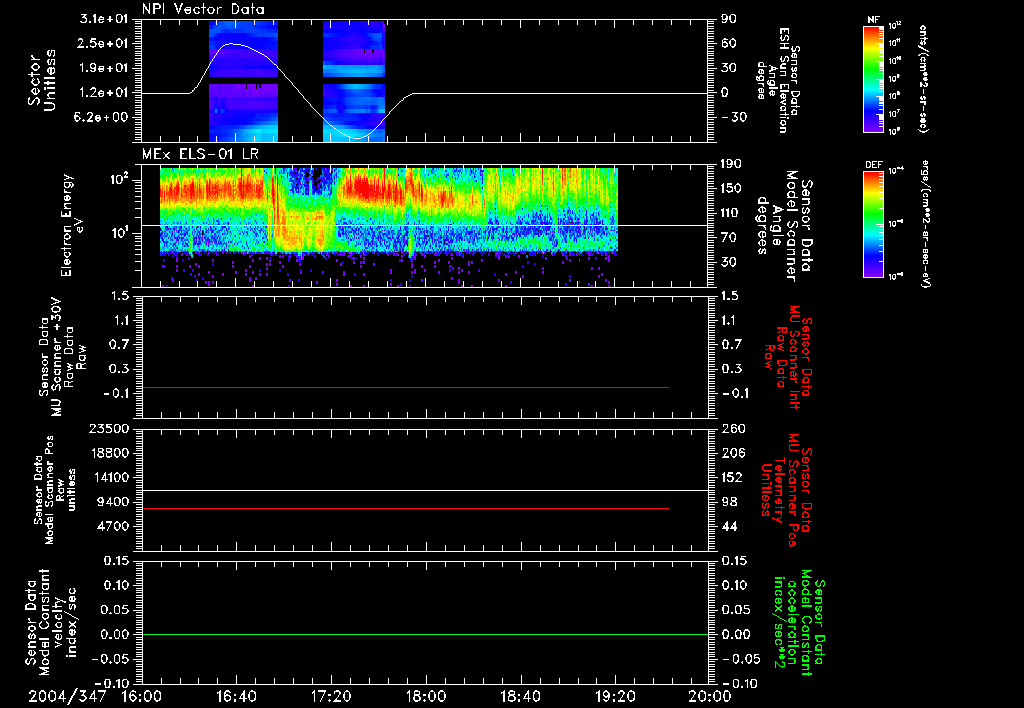Select the 'NPI Vector Data' panel title

[x=203, y=9]
